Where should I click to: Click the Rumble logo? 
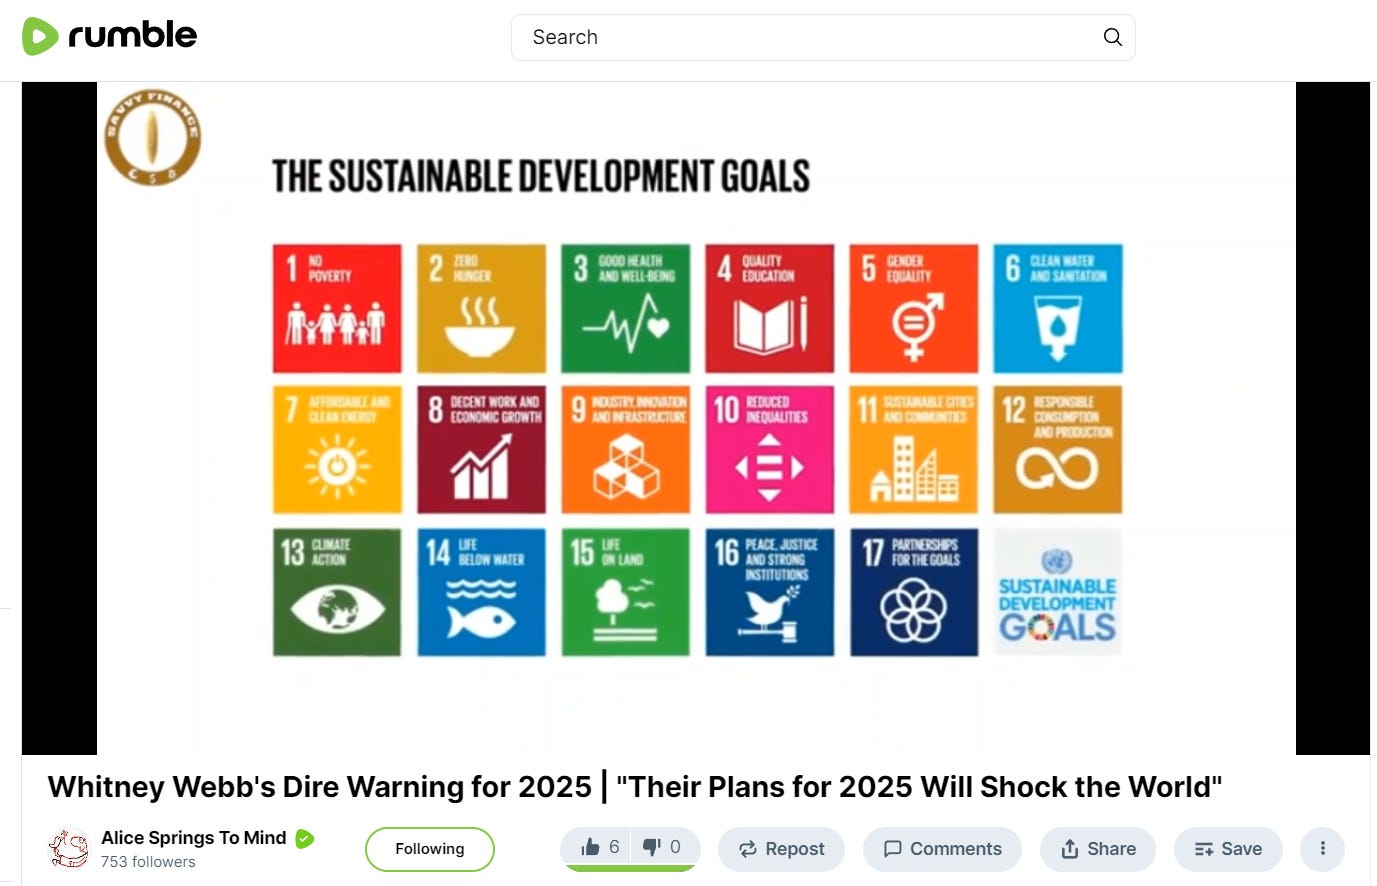click(109, 36)
